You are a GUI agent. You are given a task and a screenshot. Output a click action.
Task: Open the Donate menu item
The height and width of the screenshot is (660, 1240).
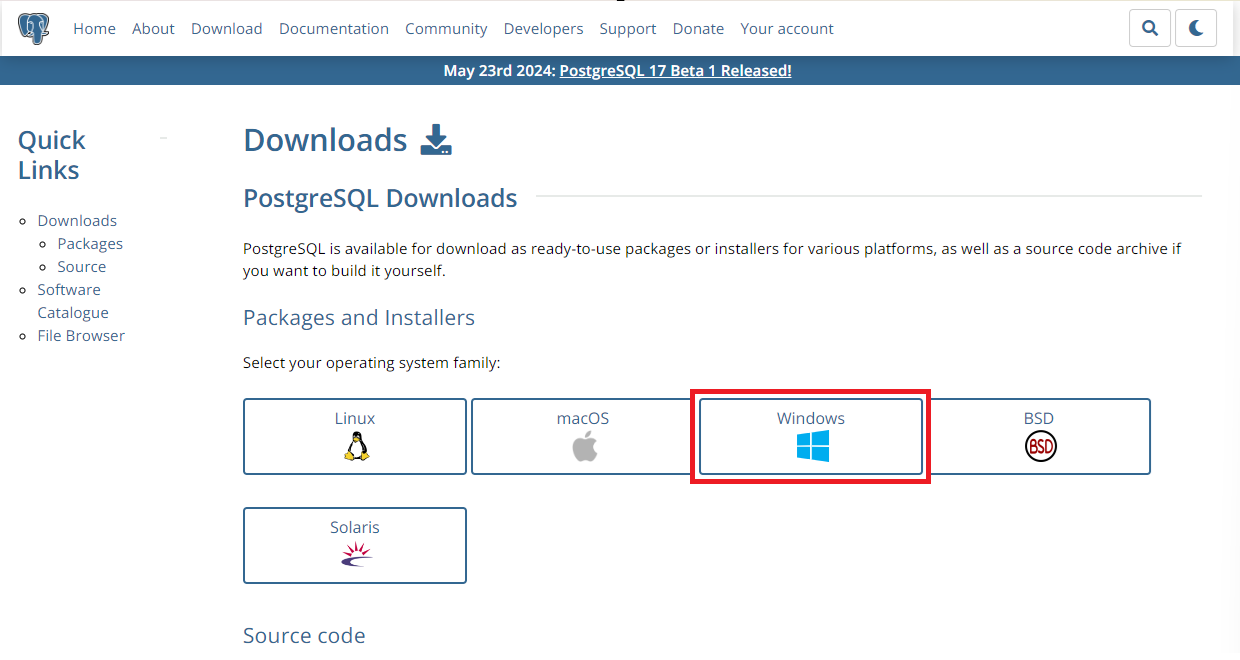(698, 28)
